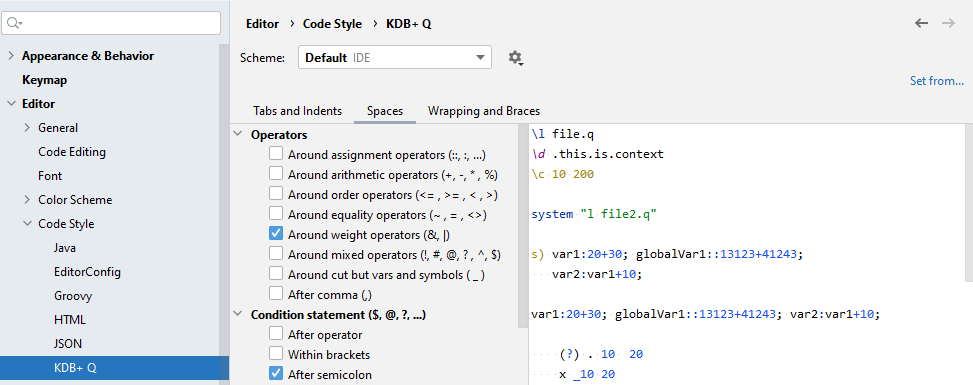Select EditorConfig code style
This screenshot has width=973, height=385.
pyautogui.click(x=87, y=272)
